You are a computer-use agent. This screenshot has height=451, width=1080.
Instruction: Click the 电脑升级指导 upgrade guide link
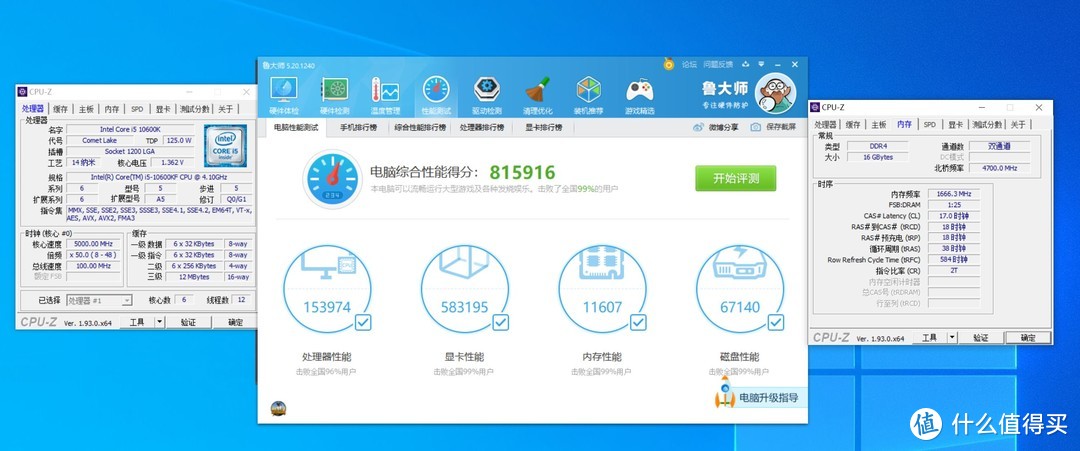click(769, 397)
